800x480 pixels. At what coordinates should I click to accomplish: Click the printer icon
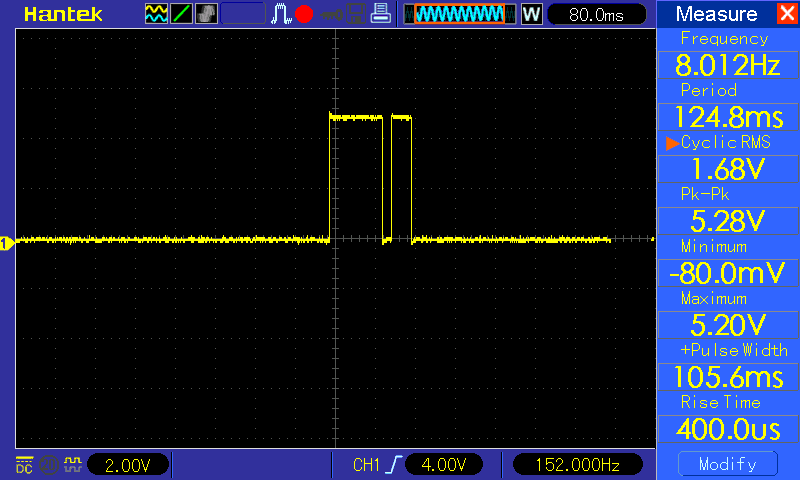[381, 13]
